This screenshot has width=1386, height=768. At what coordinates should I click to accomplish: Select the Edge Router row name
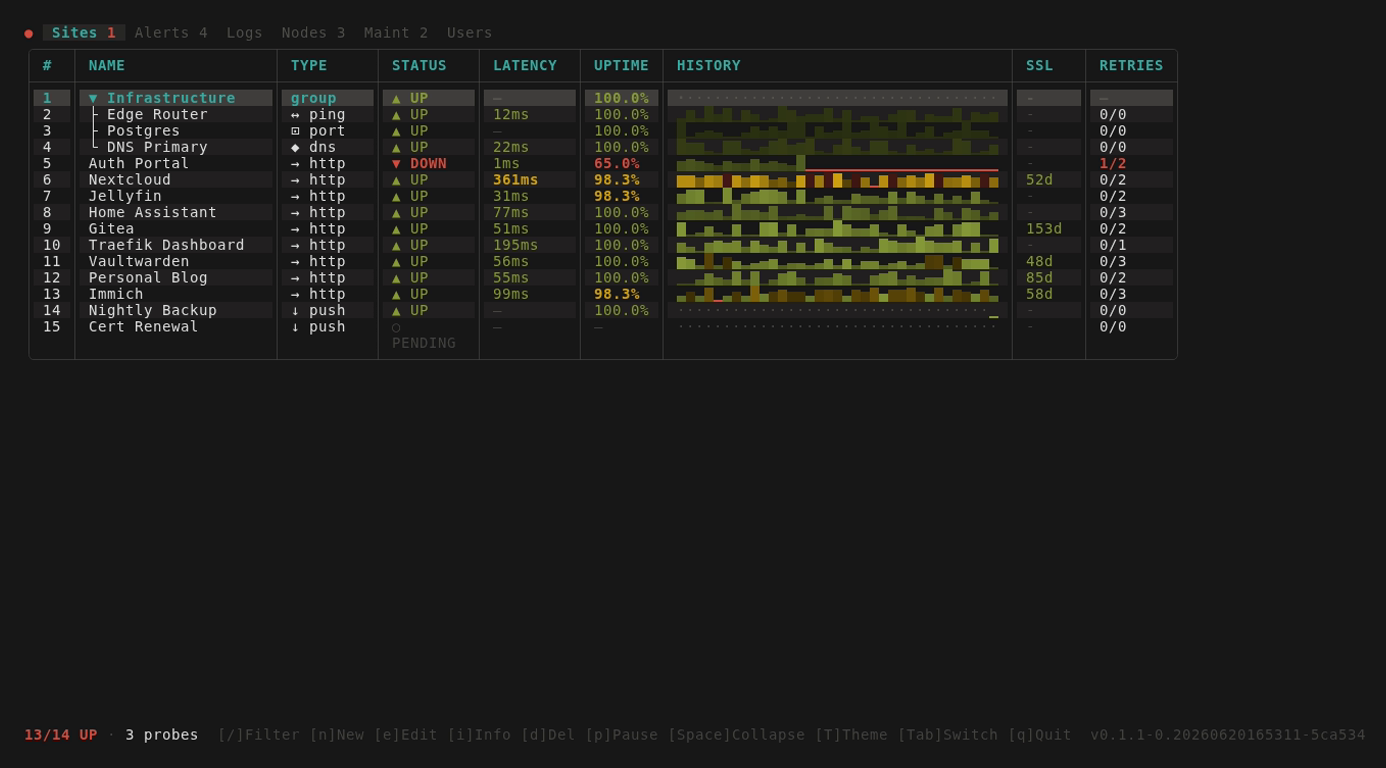click(157, 114)
